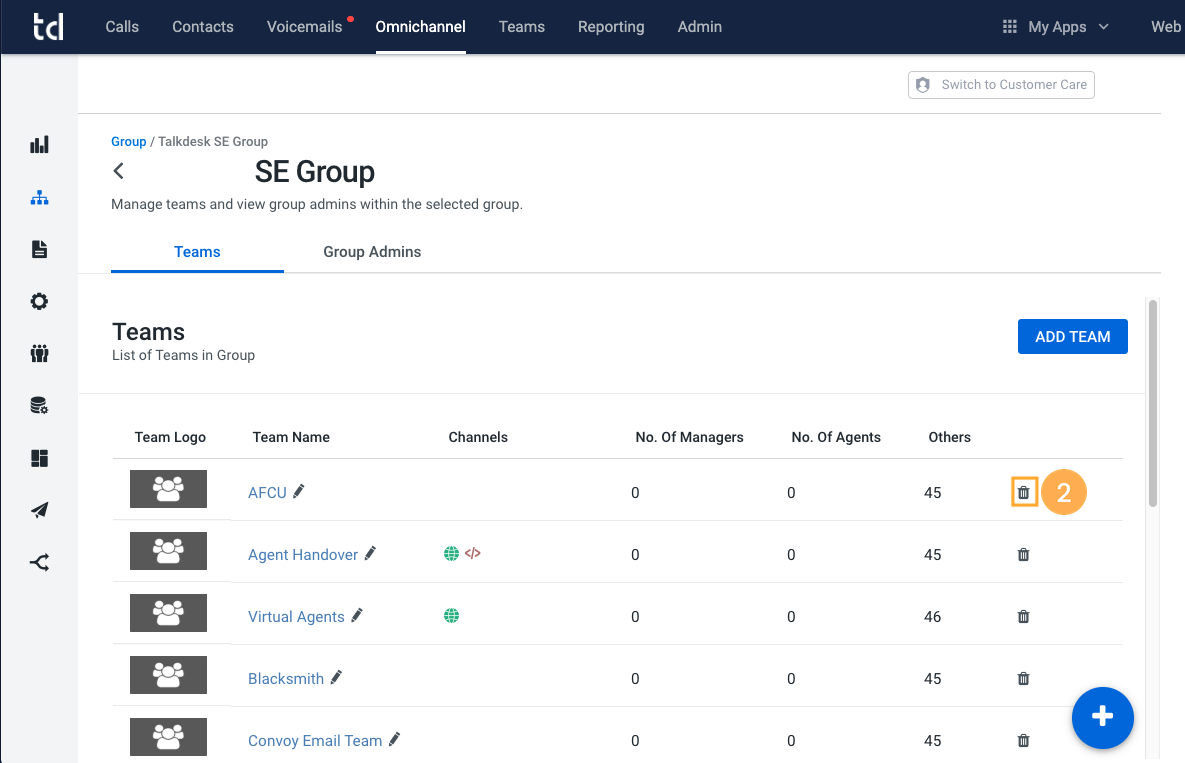Click the Team Logo column header
This screenshot has width=1185, height=763.
(170, 437)
